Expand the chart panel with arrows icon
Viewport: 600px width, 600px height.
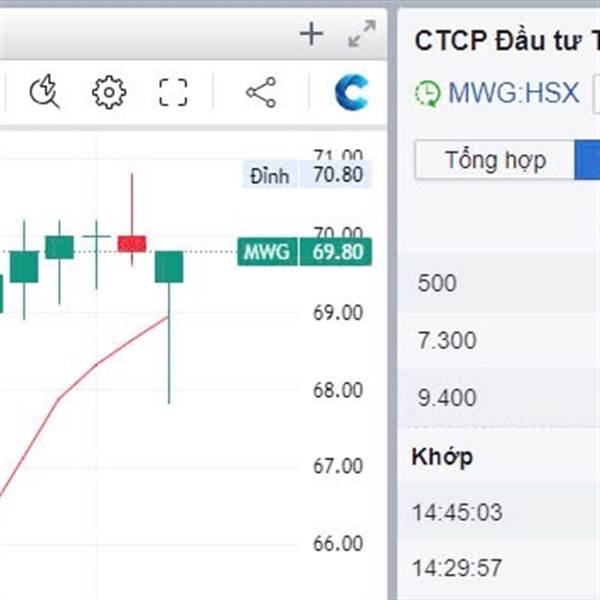[362, 34]
